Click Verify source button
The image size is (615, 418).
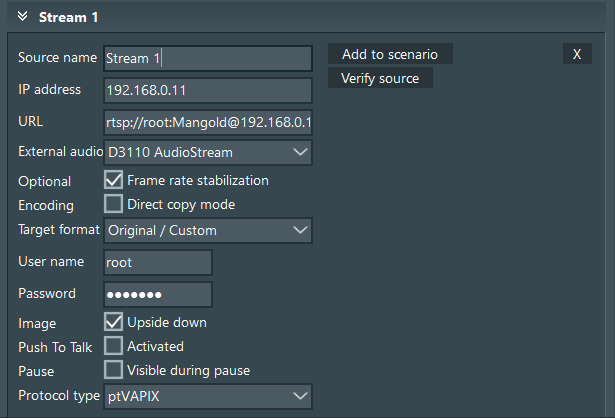pos(380,78)
